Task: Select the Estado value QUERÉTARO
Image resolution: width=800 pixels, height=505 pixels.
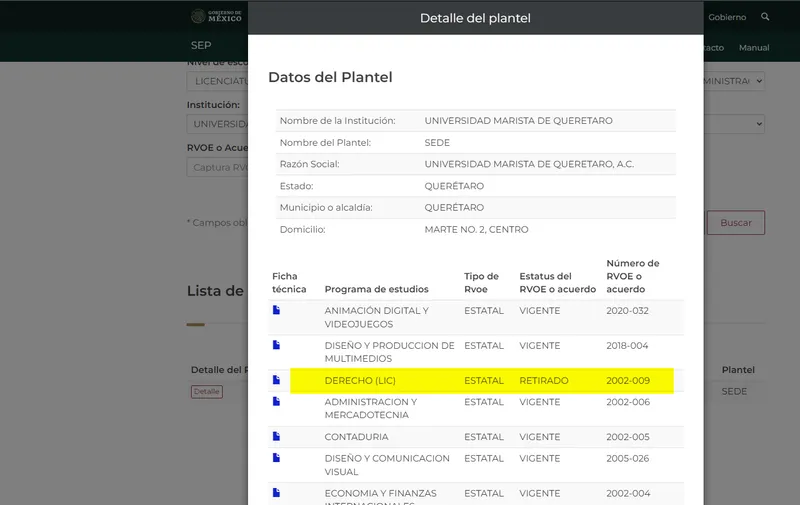Action: (454, 186)
